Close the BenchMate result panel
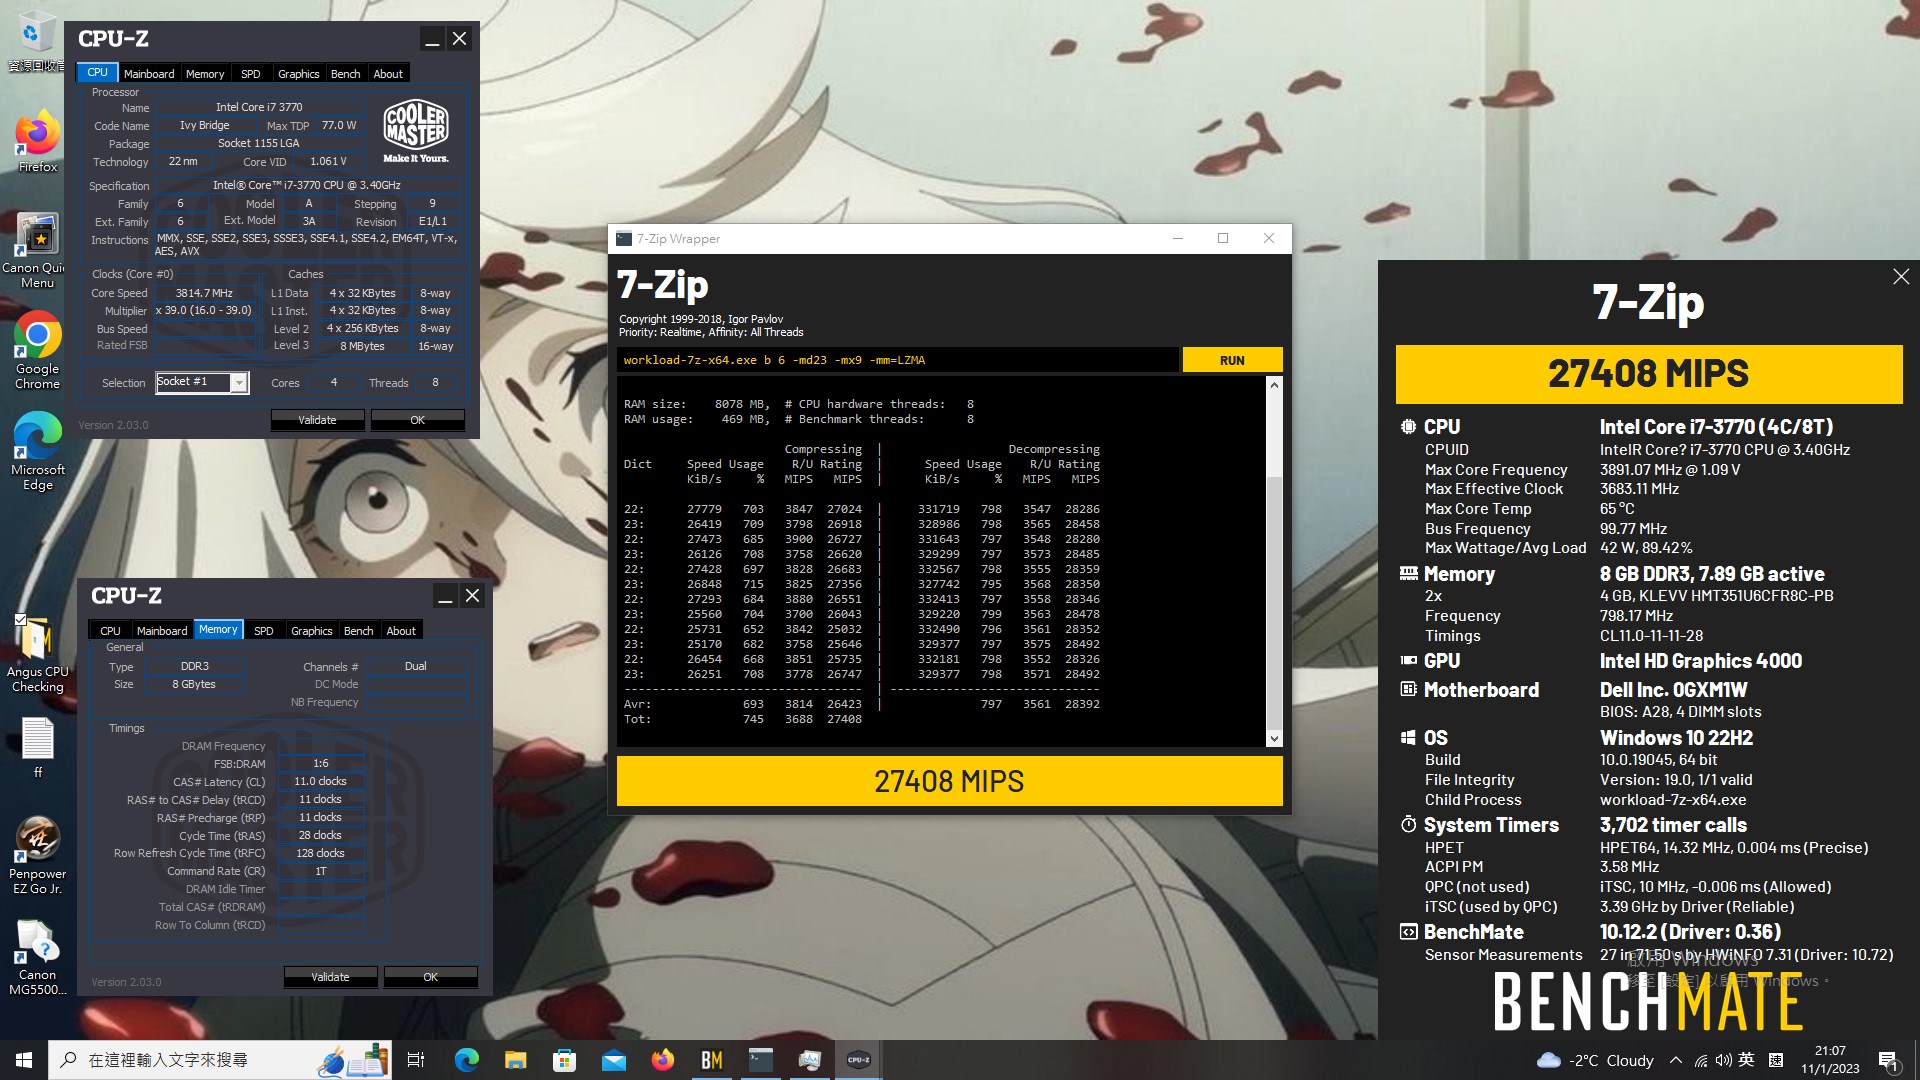The image size is (1920, 1080). 1901,277
